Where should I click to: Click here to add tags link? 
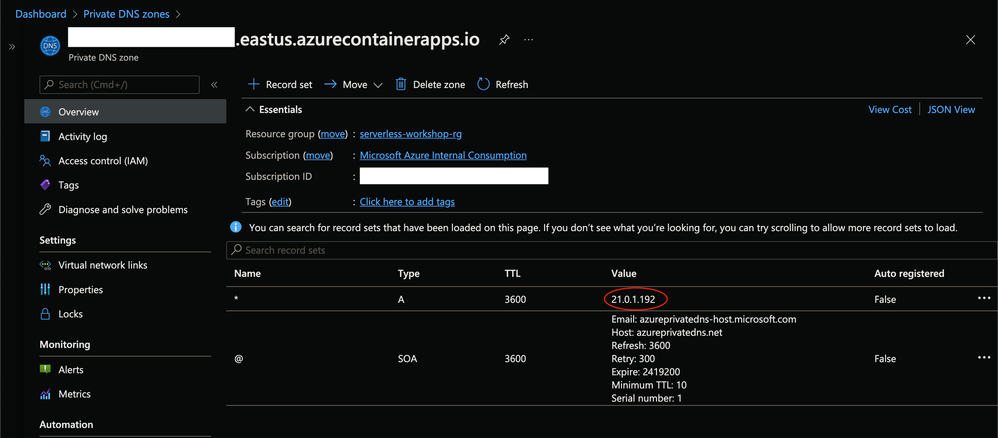click(x=407, y=202)
